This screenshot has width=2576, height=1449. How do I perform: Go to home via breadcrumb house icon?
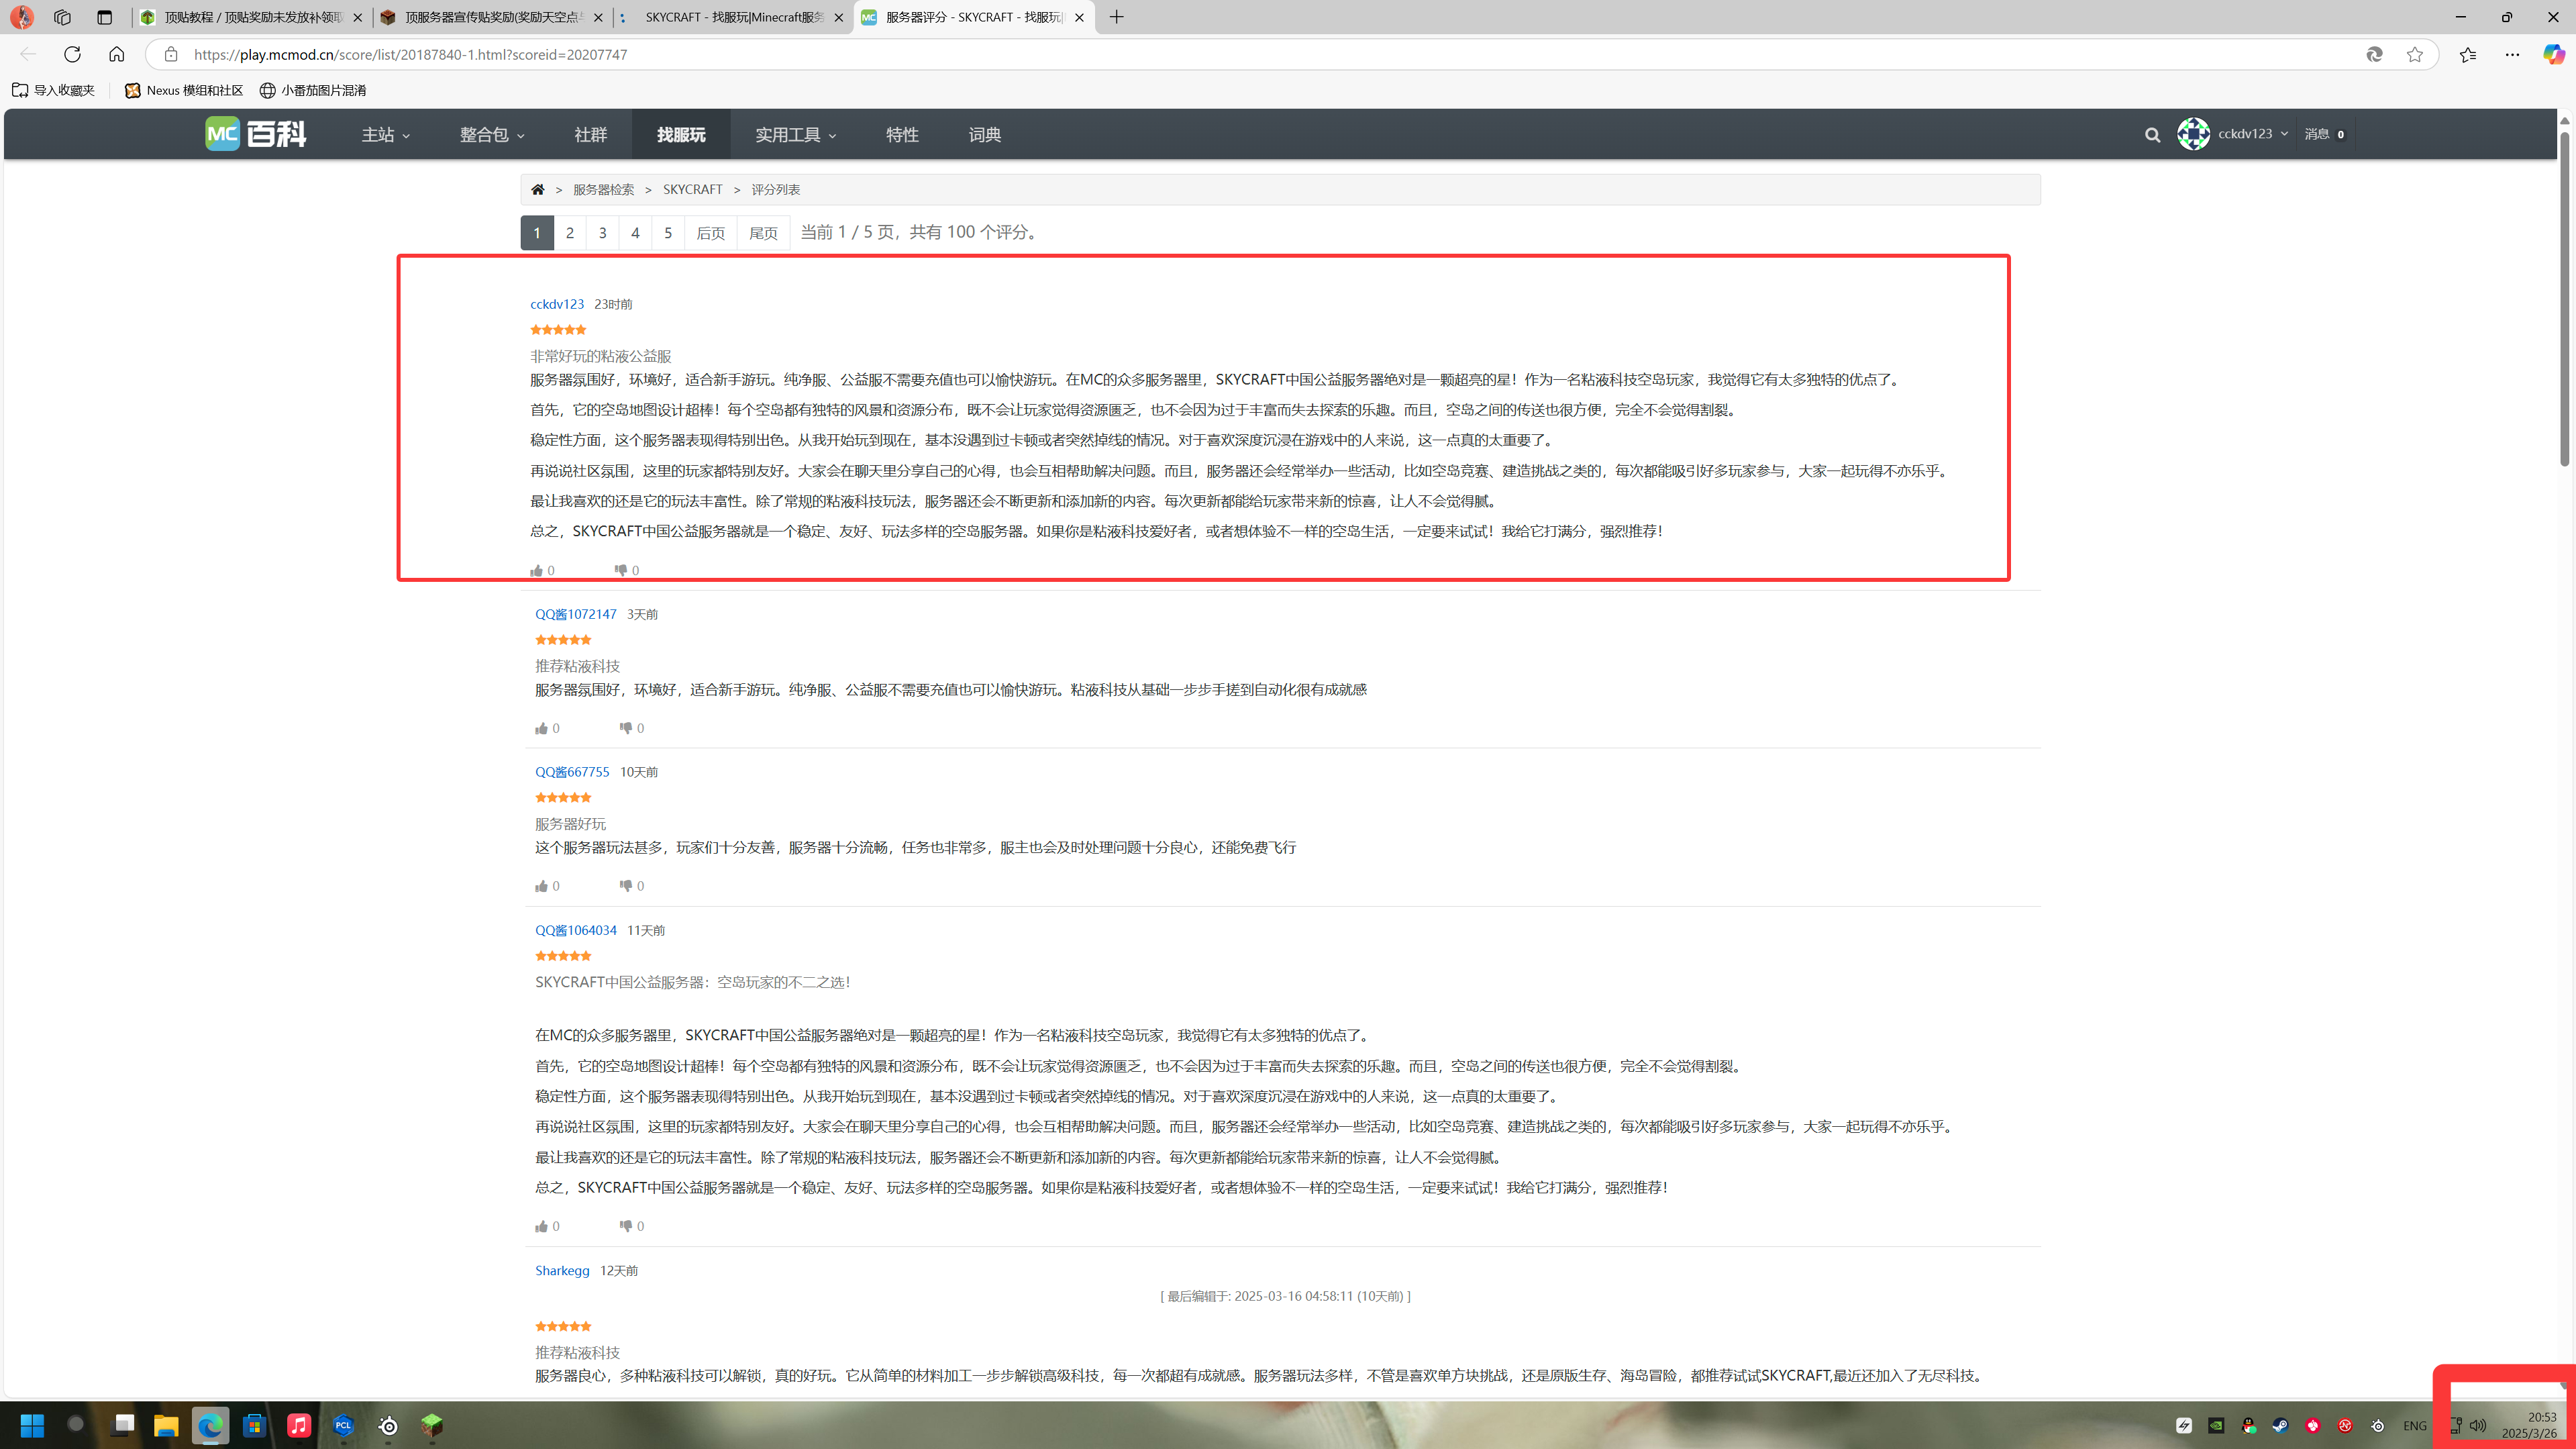pos(537,189)
